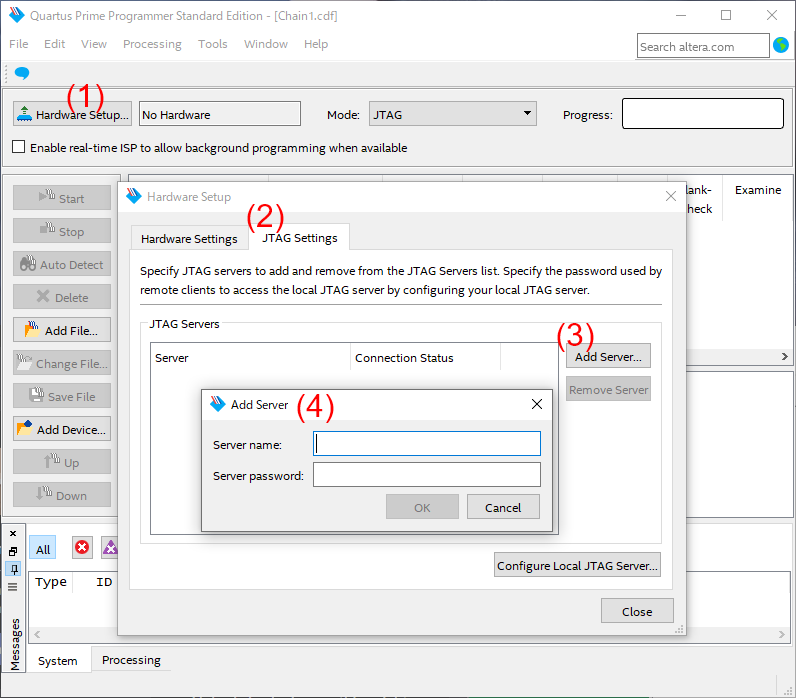This screenshot has width=797, height=699.
Task: Click the Change File button
Action: click(x=62, y=362)
